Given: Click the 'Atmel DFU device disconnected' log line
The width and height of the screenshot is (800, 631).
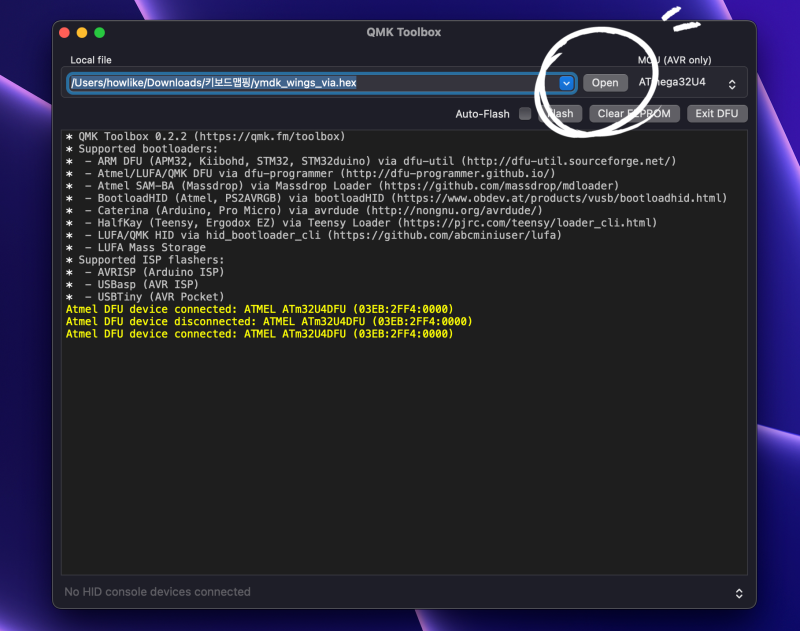Looking at the screenshot, I should coord(269,321).
